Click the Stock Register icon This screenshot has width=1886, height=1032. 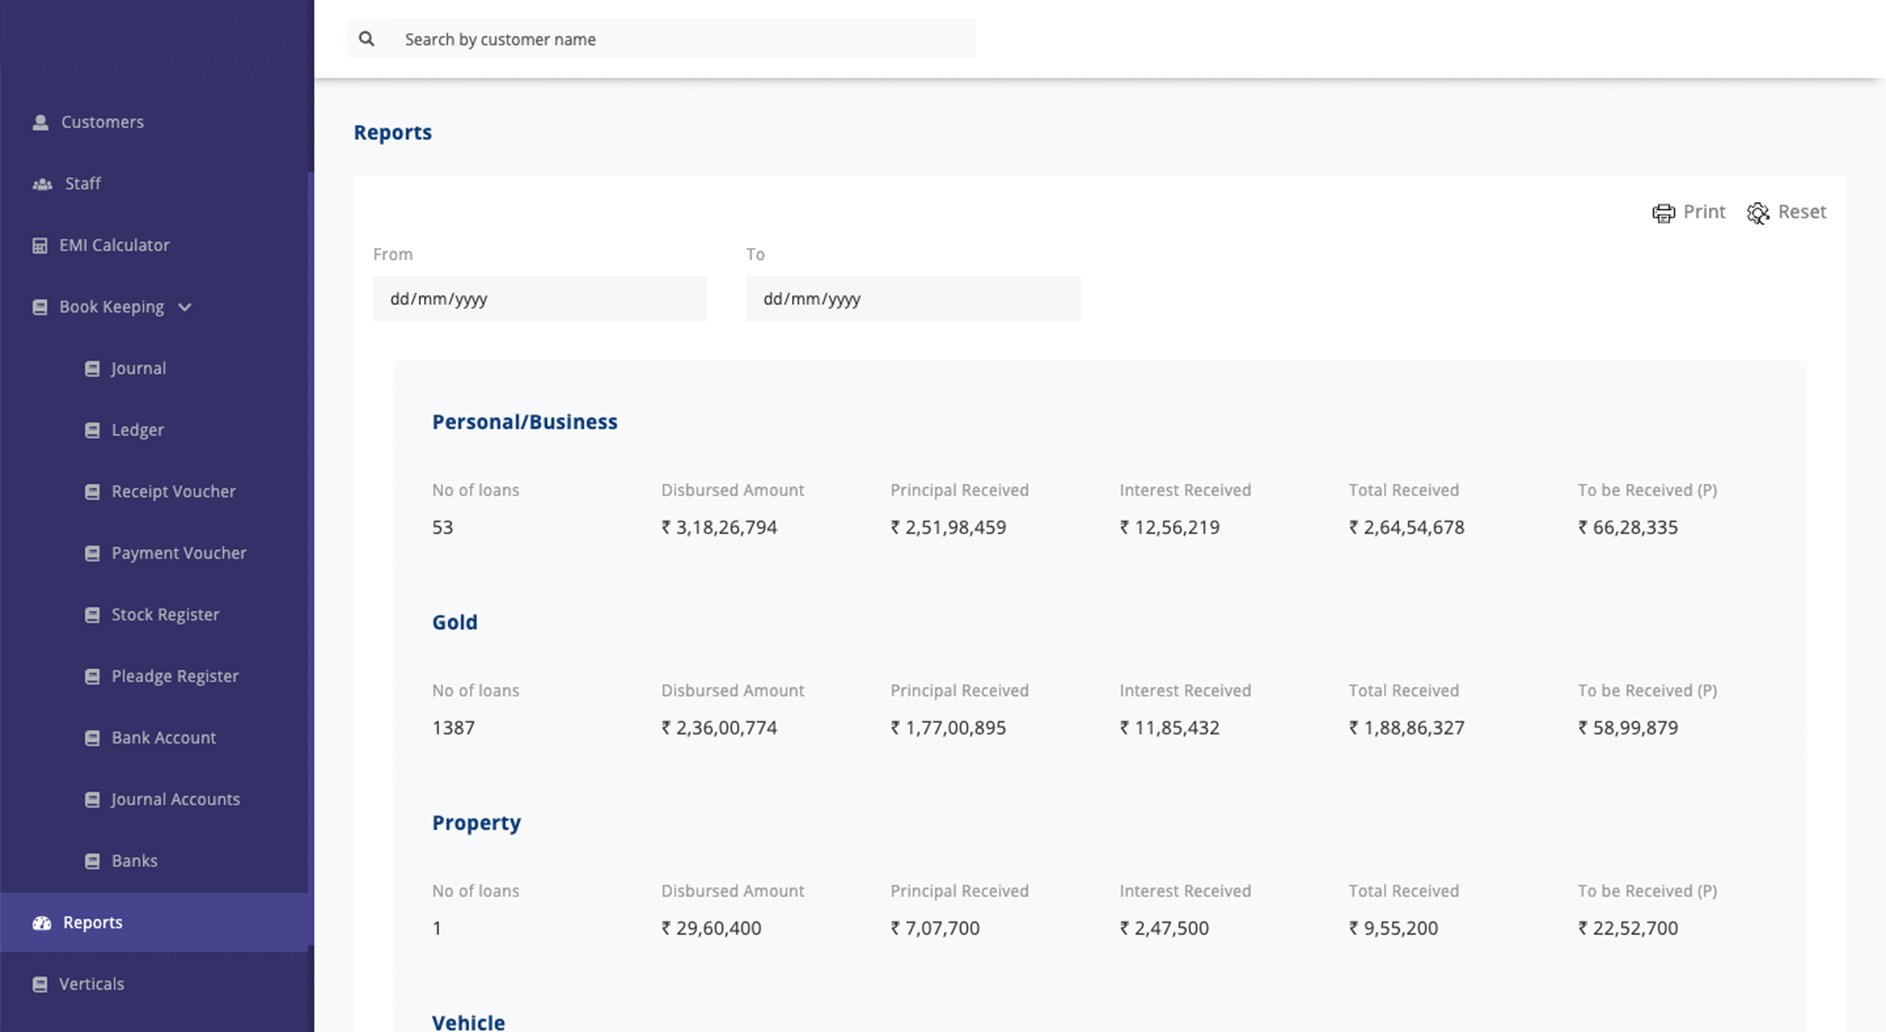[92, 615]
